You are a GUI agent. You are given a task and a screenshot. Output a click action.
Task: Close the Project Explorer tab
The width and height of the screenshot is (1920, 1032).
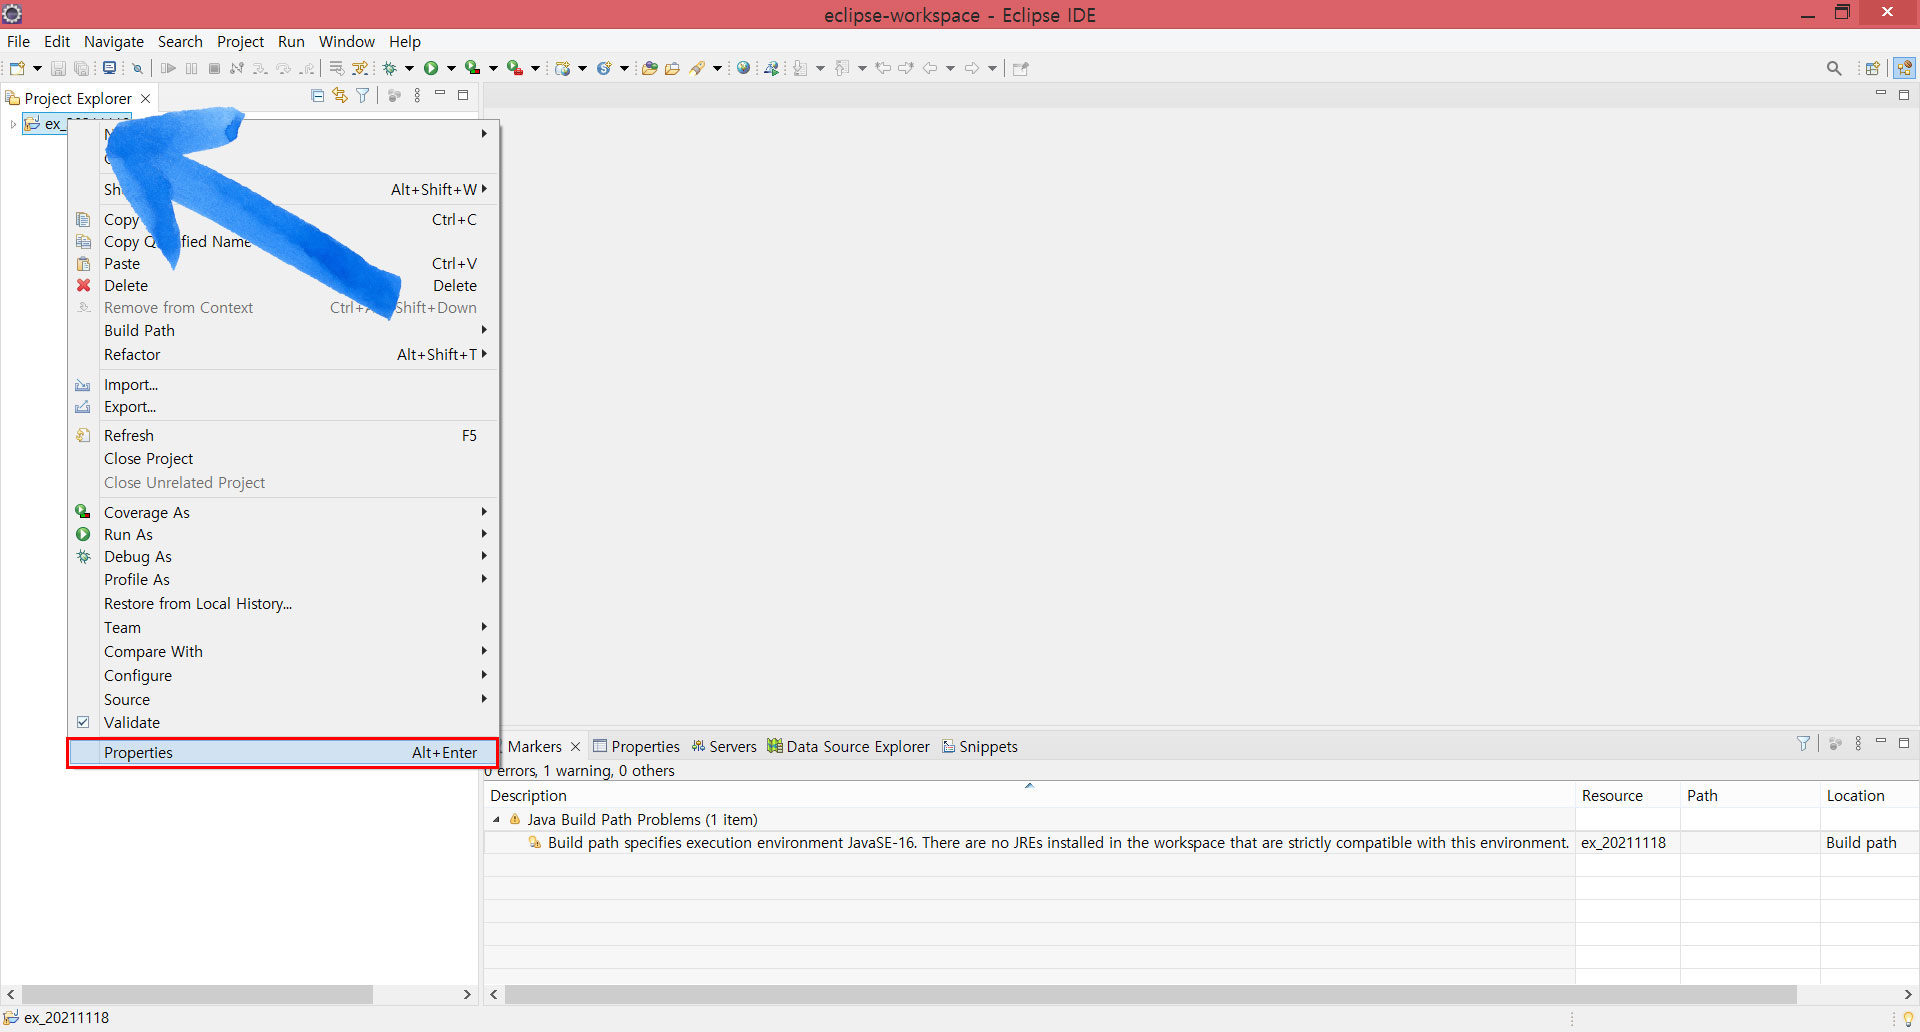[x=145, y=98]
